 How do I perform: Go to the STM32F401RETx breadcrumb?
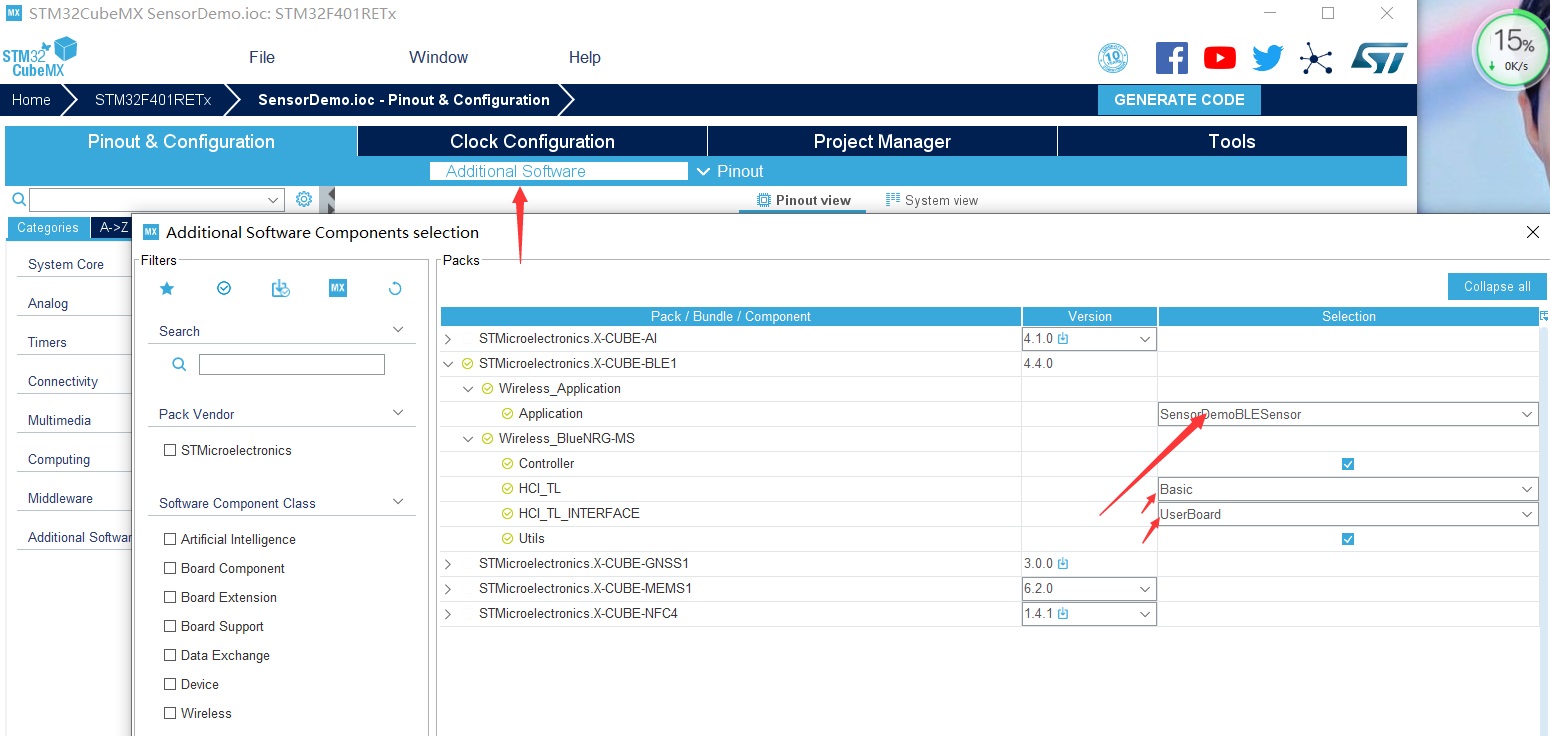[x=153, y=100]
